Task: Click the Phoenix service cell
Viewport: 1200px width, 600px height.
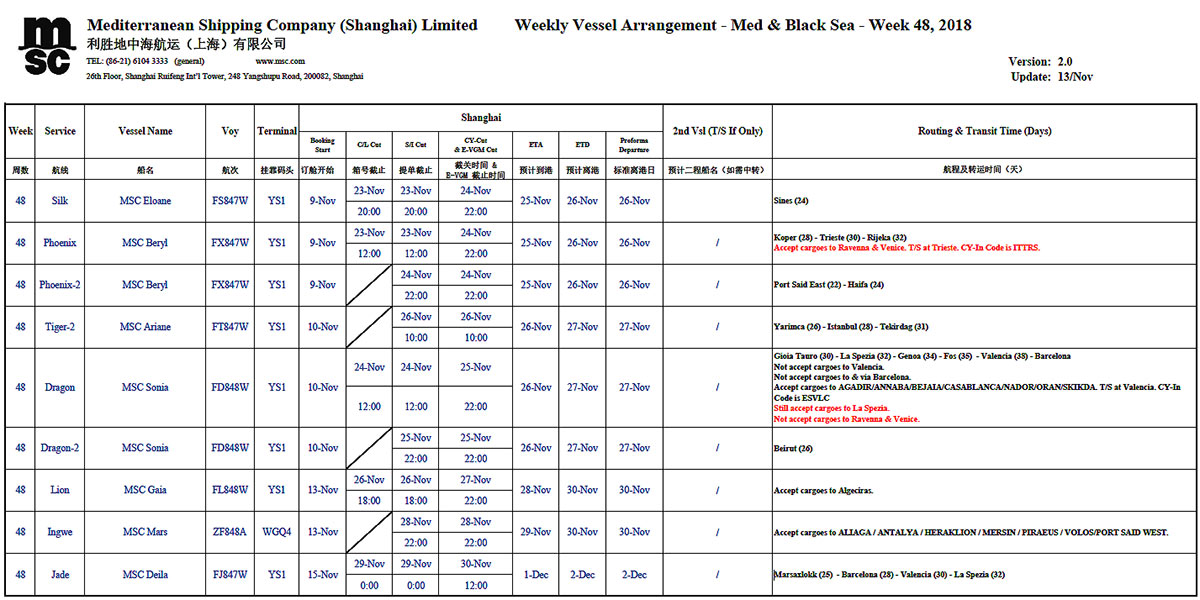Action: click(x=60, y=243)
